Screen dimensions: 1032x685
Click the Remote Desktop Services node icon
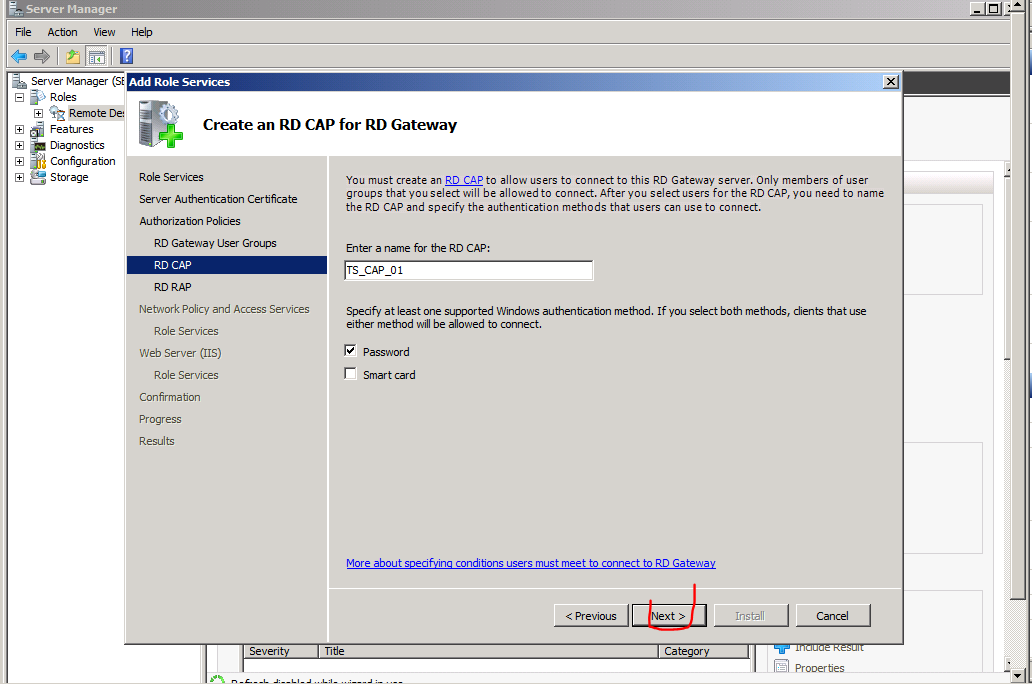click(57, 113)
